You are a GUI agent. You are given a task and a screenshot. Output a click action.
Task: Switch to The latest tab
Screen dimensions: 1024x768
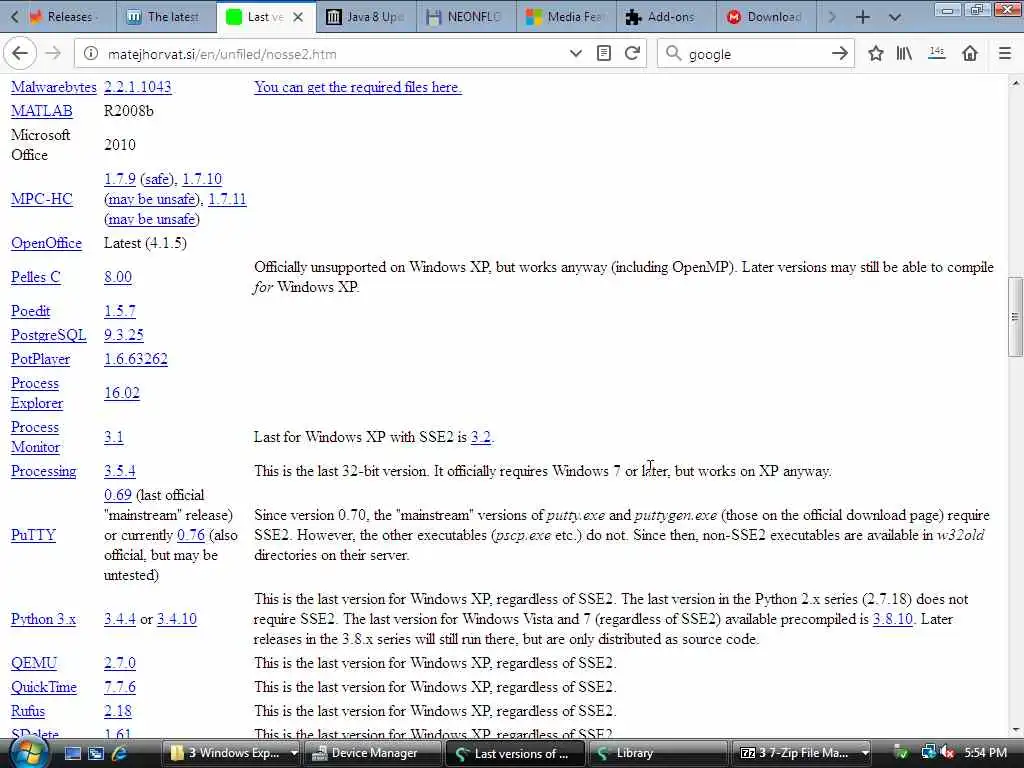(167, 17)
